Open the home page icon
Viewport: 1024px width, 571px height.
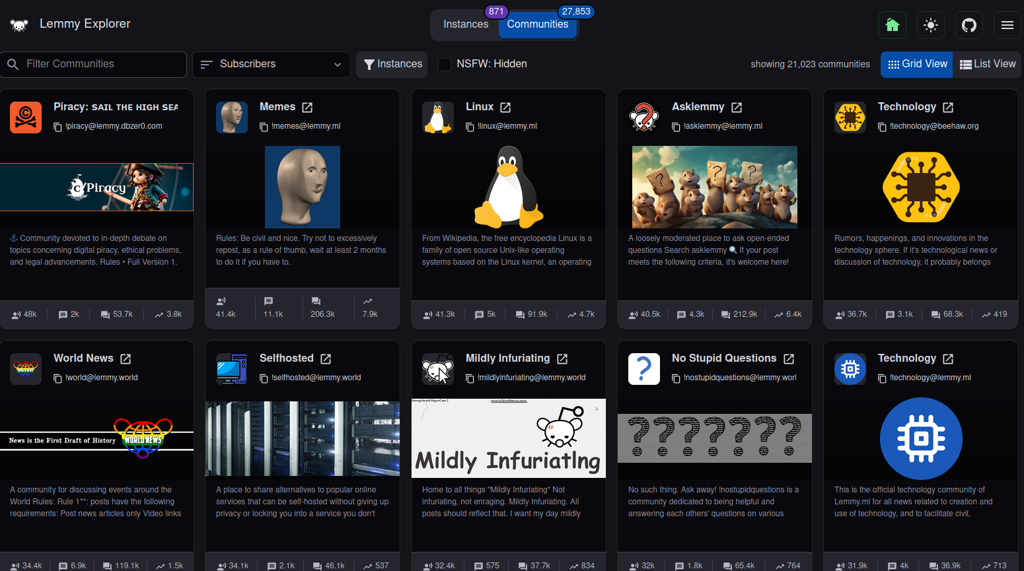point(892,25)
